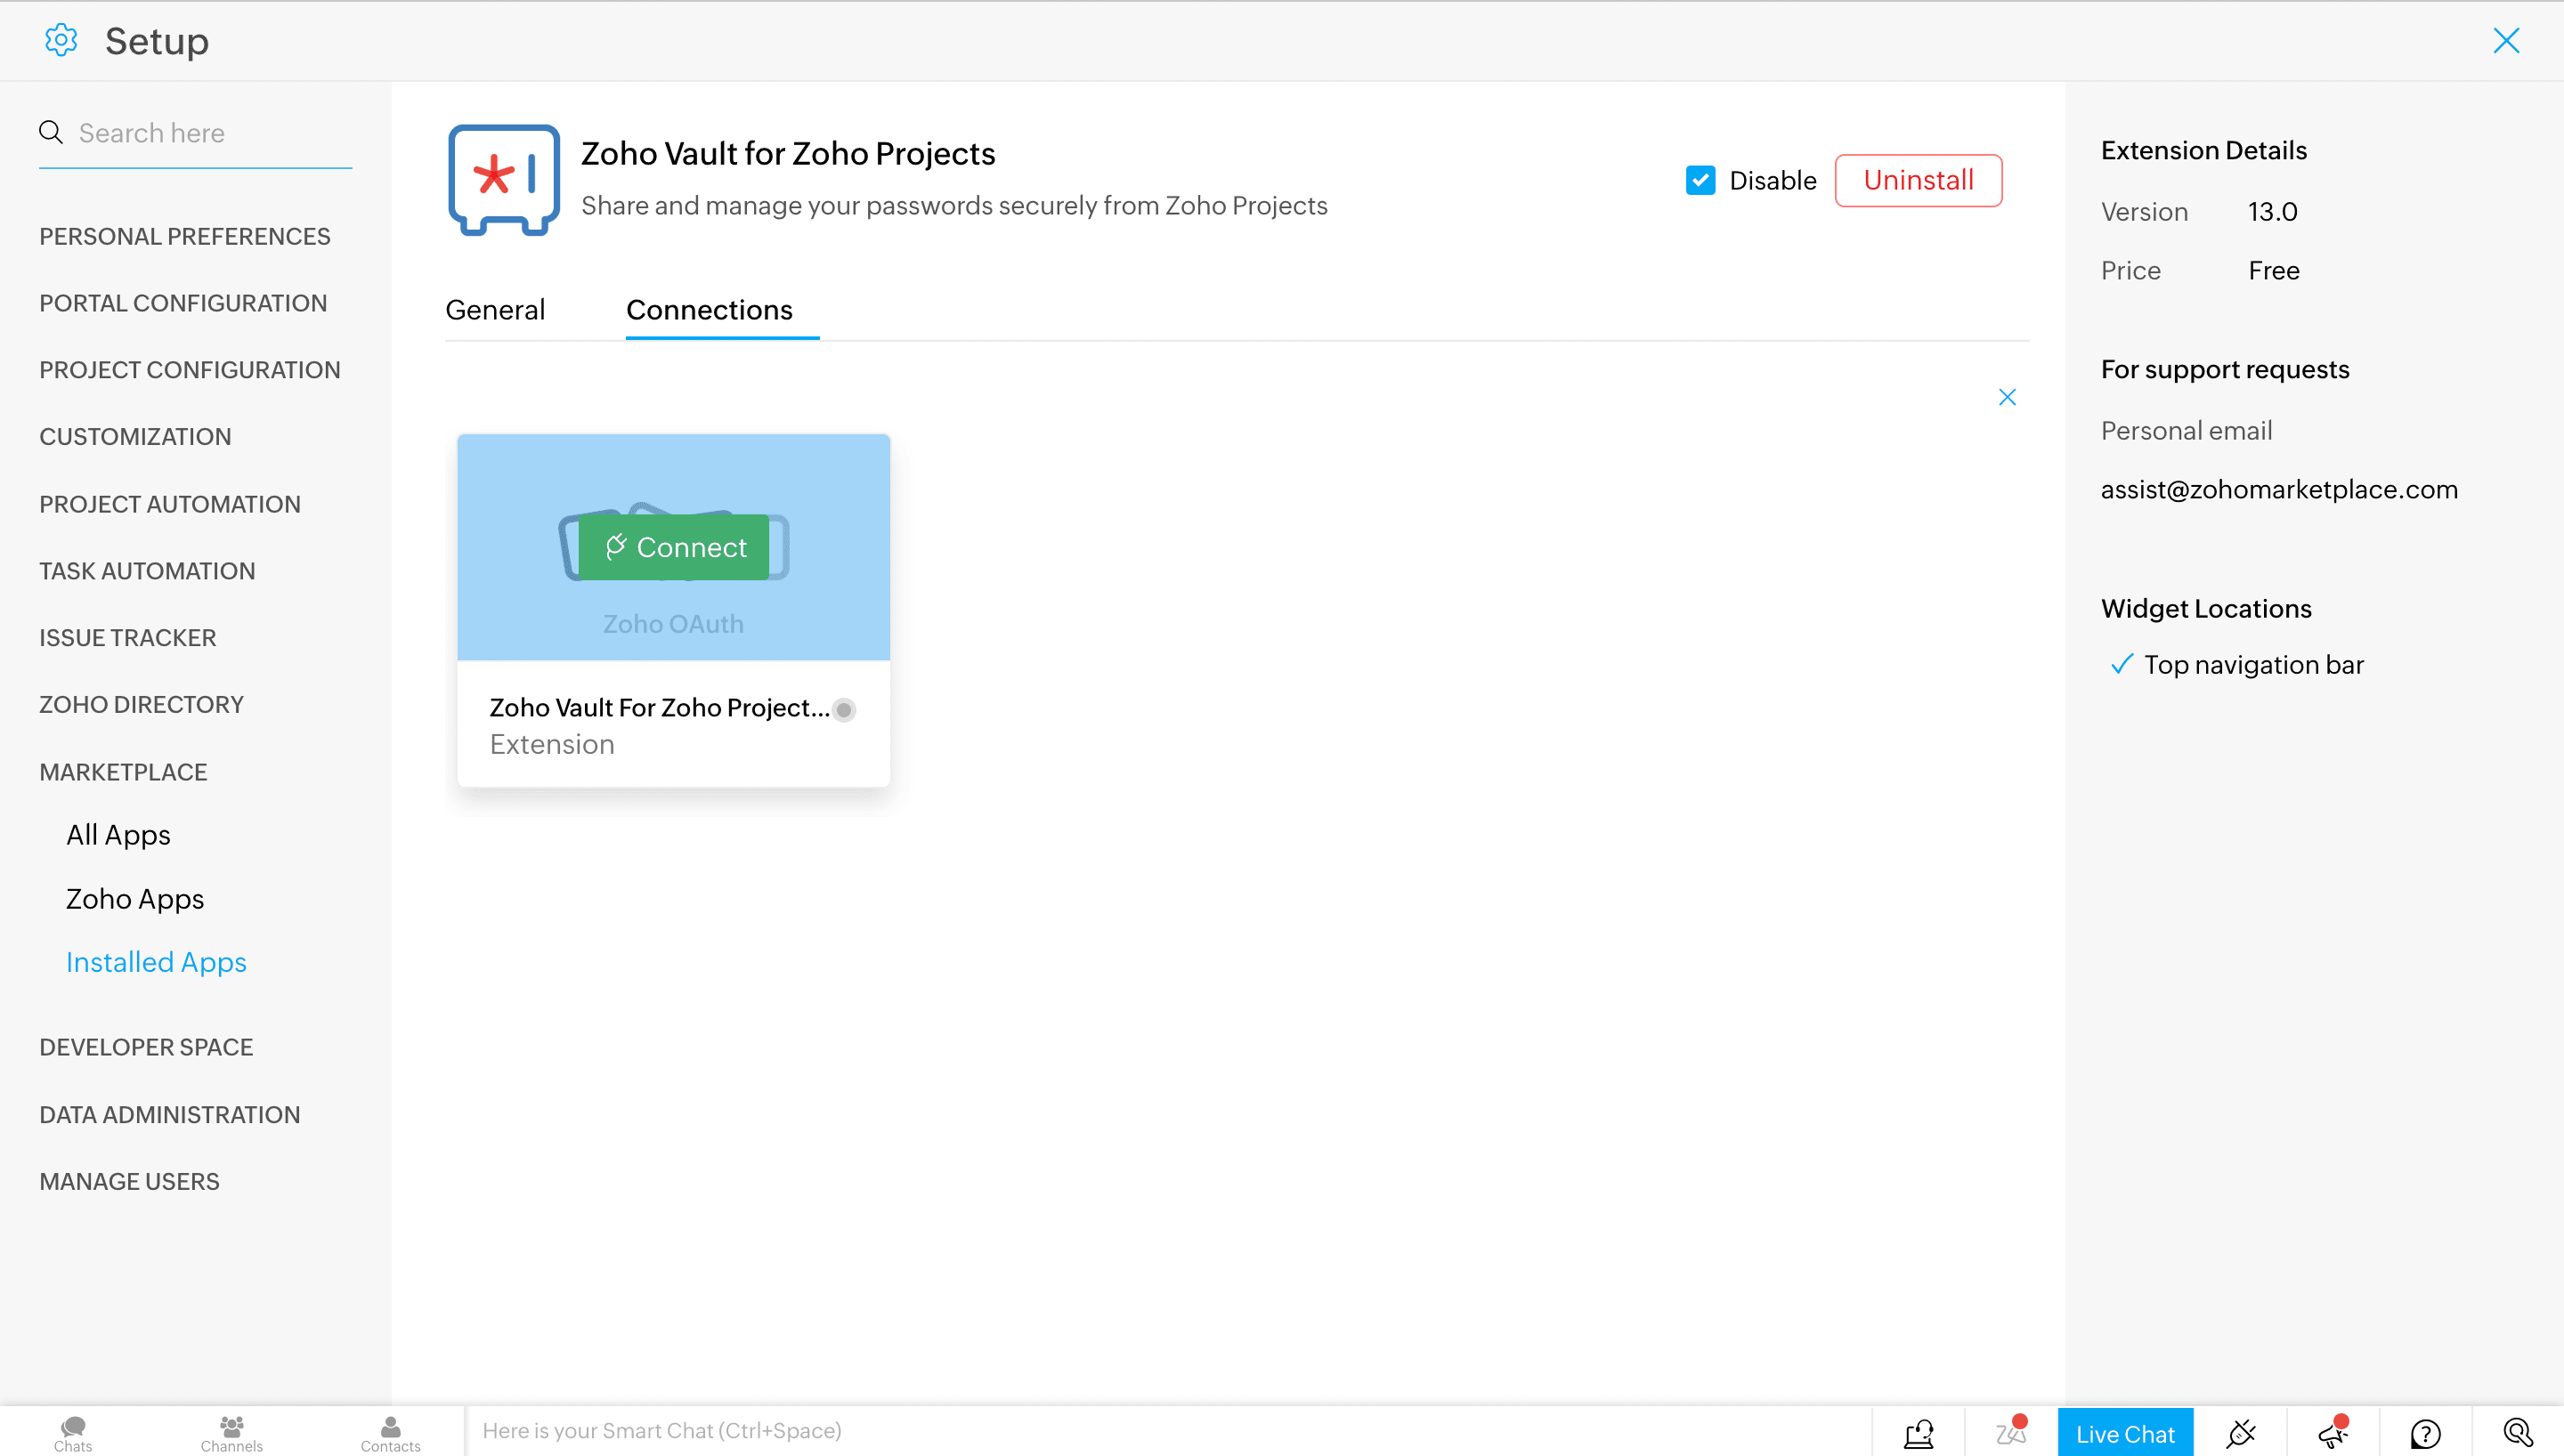The width and height of the screenshot is (2564, 1456).
Task: Expand PORTAL CONFIGURATION section
Action: click(x=183, y=303)
